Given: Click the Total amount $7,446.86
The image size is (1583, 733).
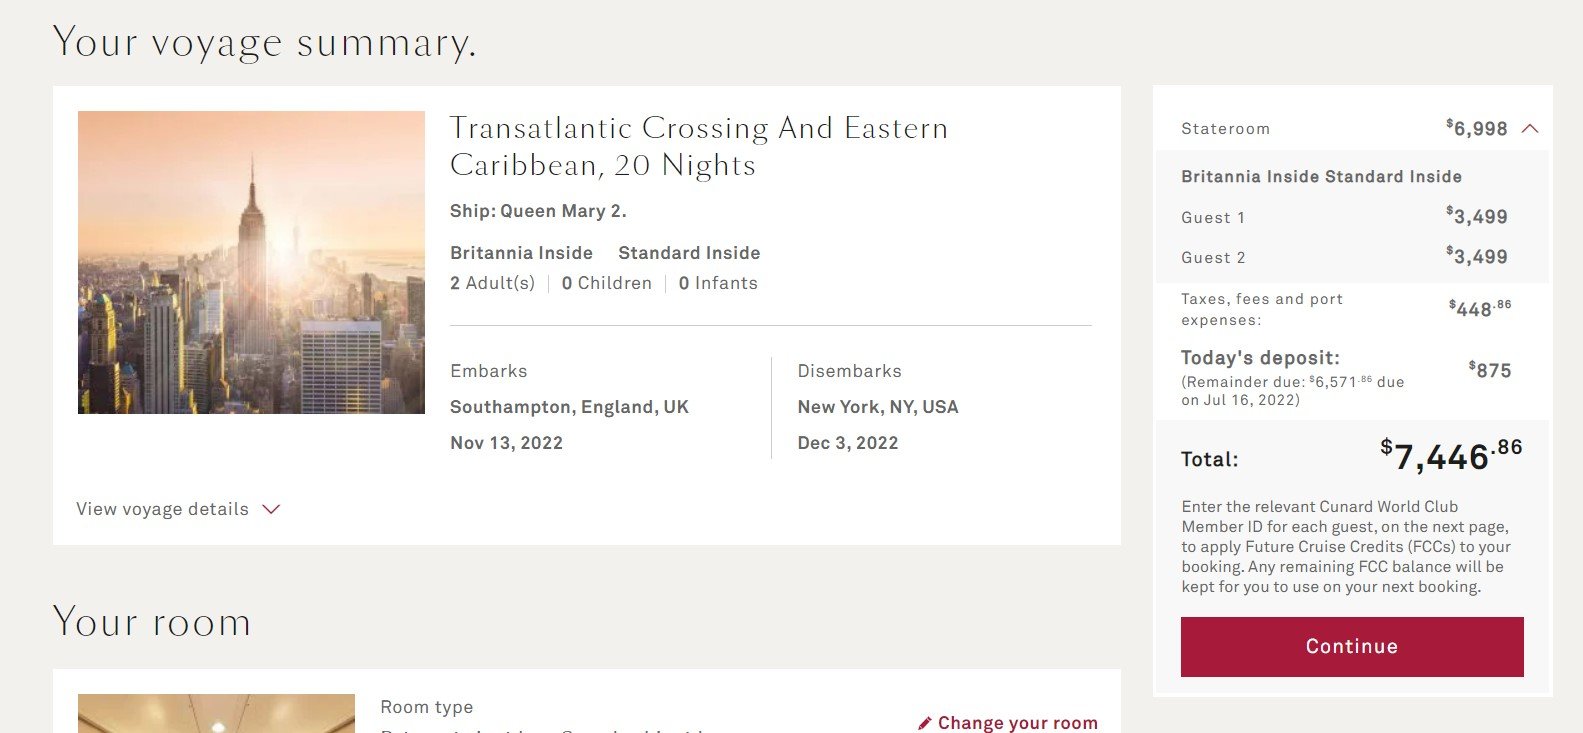Looking at the screenshot, I should pyautogui.click(x=1451, y=456).
